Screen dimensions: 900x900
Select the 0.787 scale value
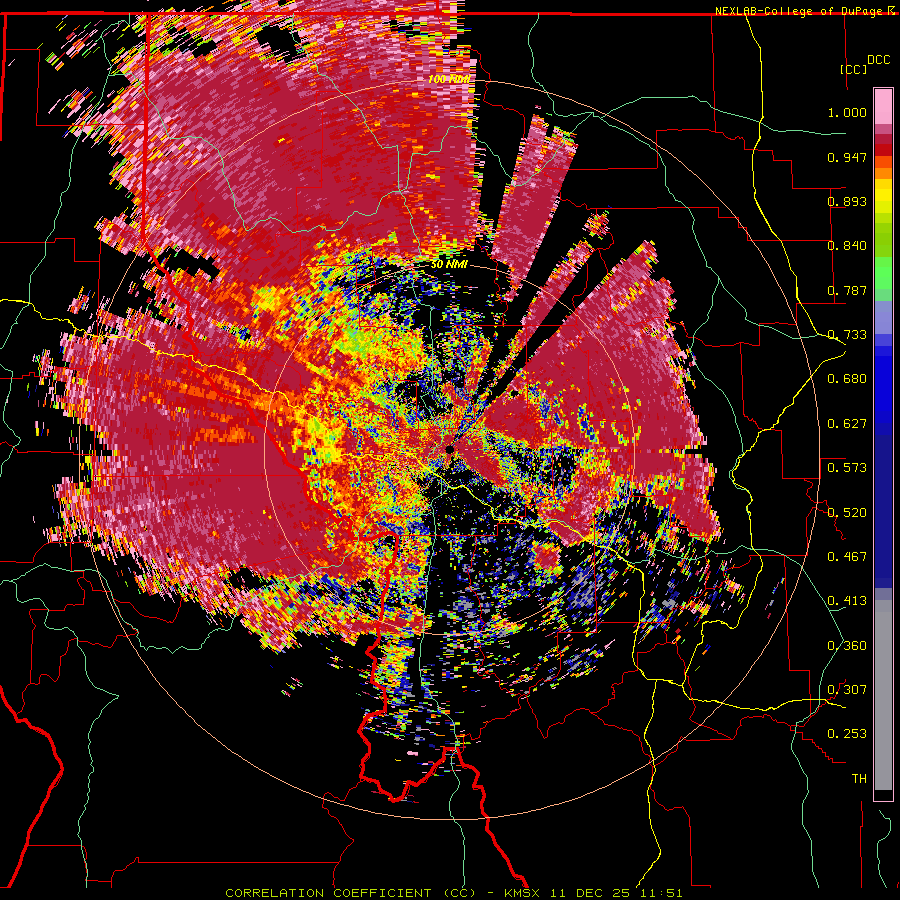pyautogui.click(x=847, y=290)
